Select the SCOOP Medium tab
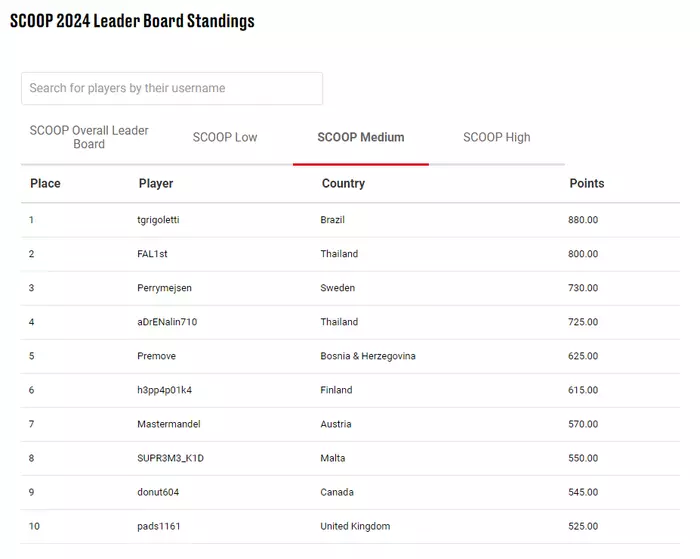Viewport: 700px width, 559px height. coord(361,137)
